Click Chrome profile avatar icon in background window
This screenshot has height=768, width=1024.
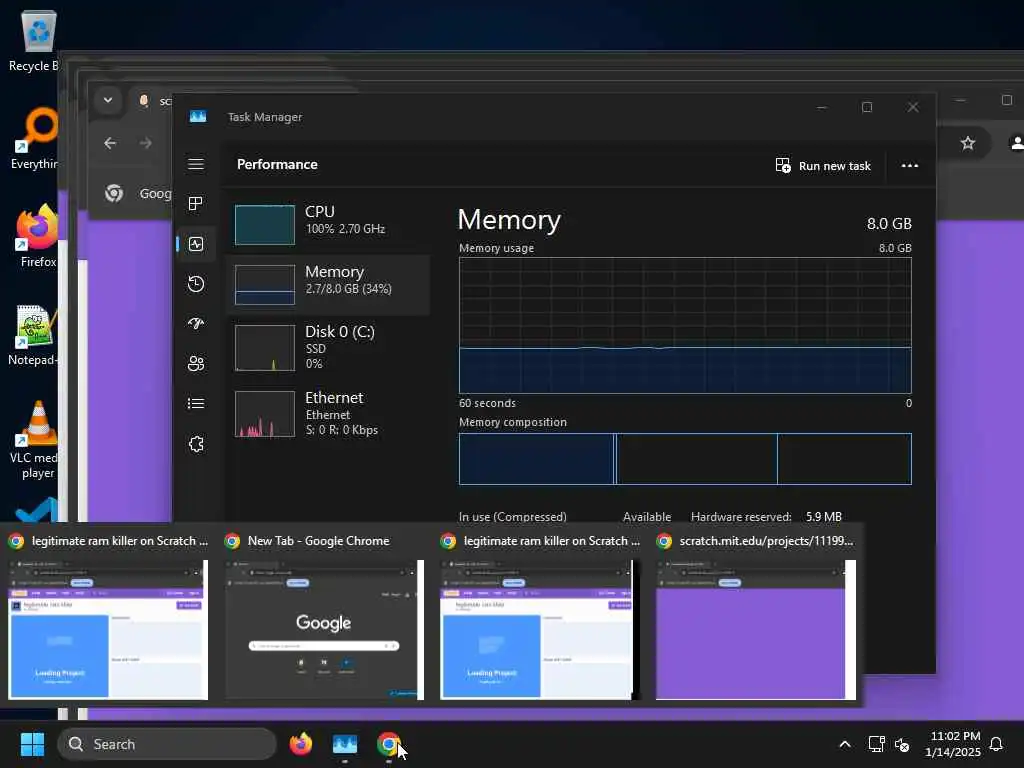[1016, 143]
